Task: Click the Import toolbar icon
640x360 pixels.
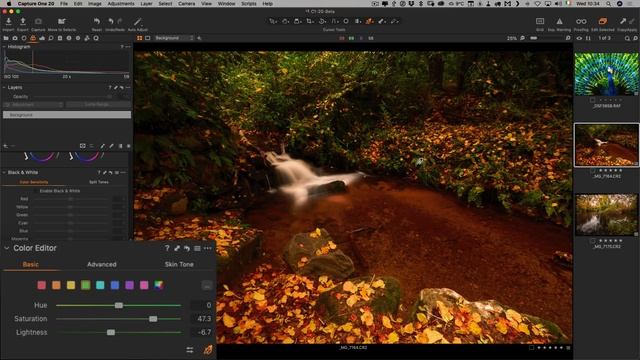Action: (8, 21)
